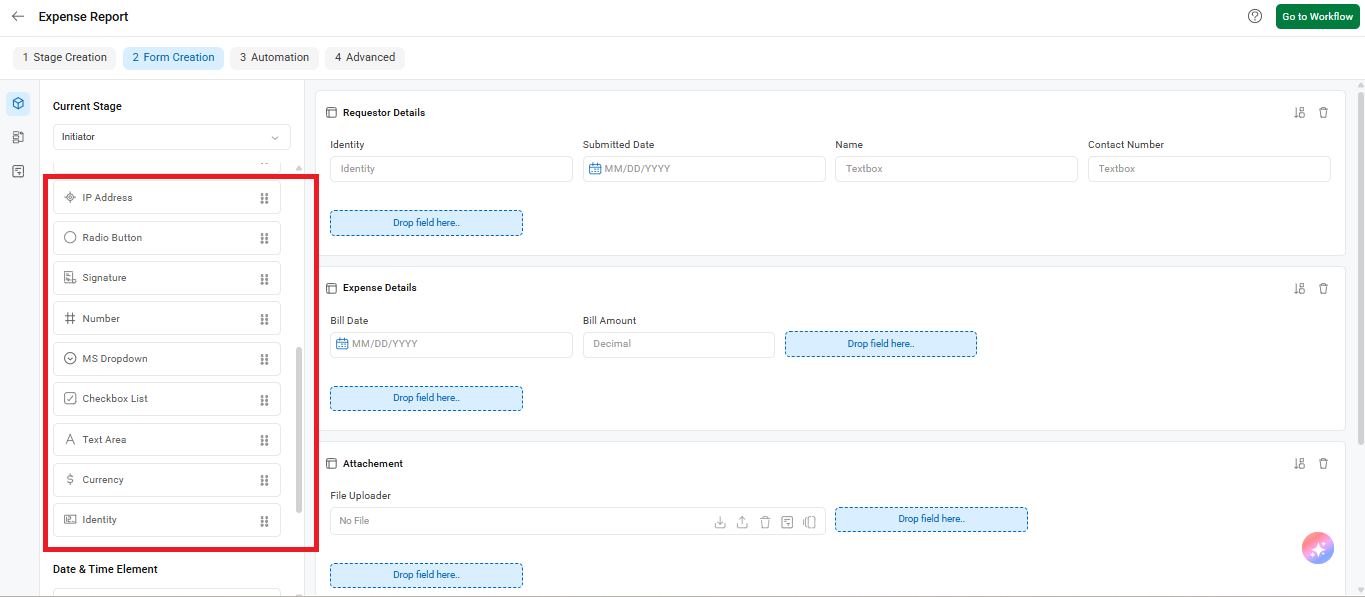Select the Radio Button element
Image resolution: width=1365 pixels, height=597 pixels.
coord(167,238)
